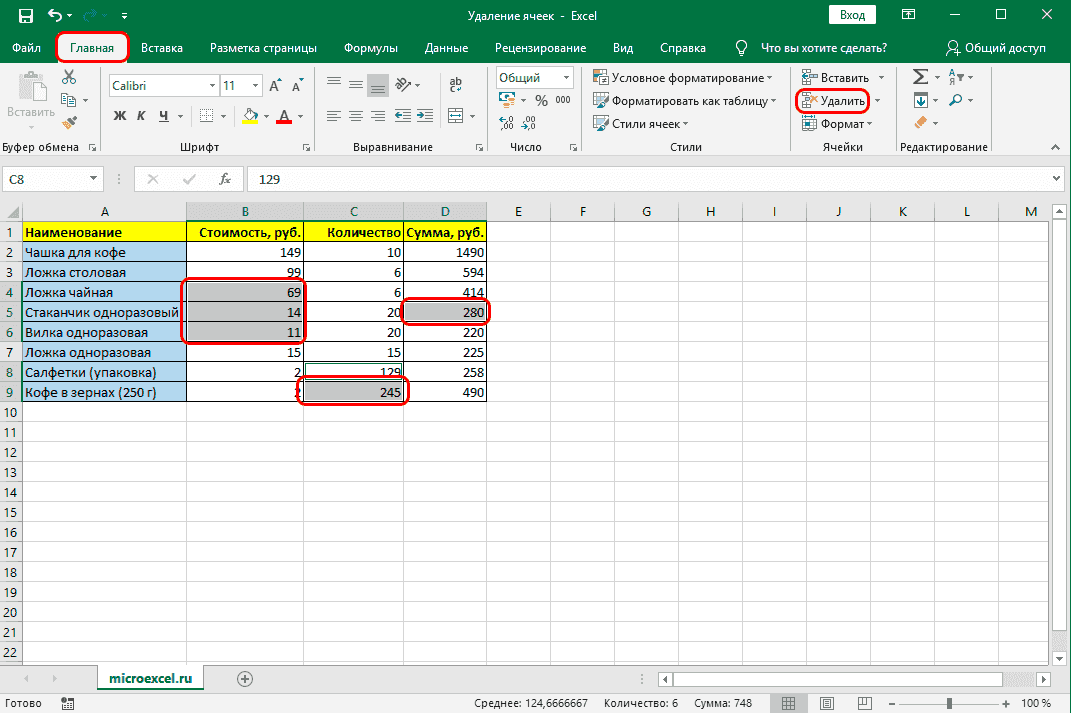Click the Общий доступ share button

point(996,48)
